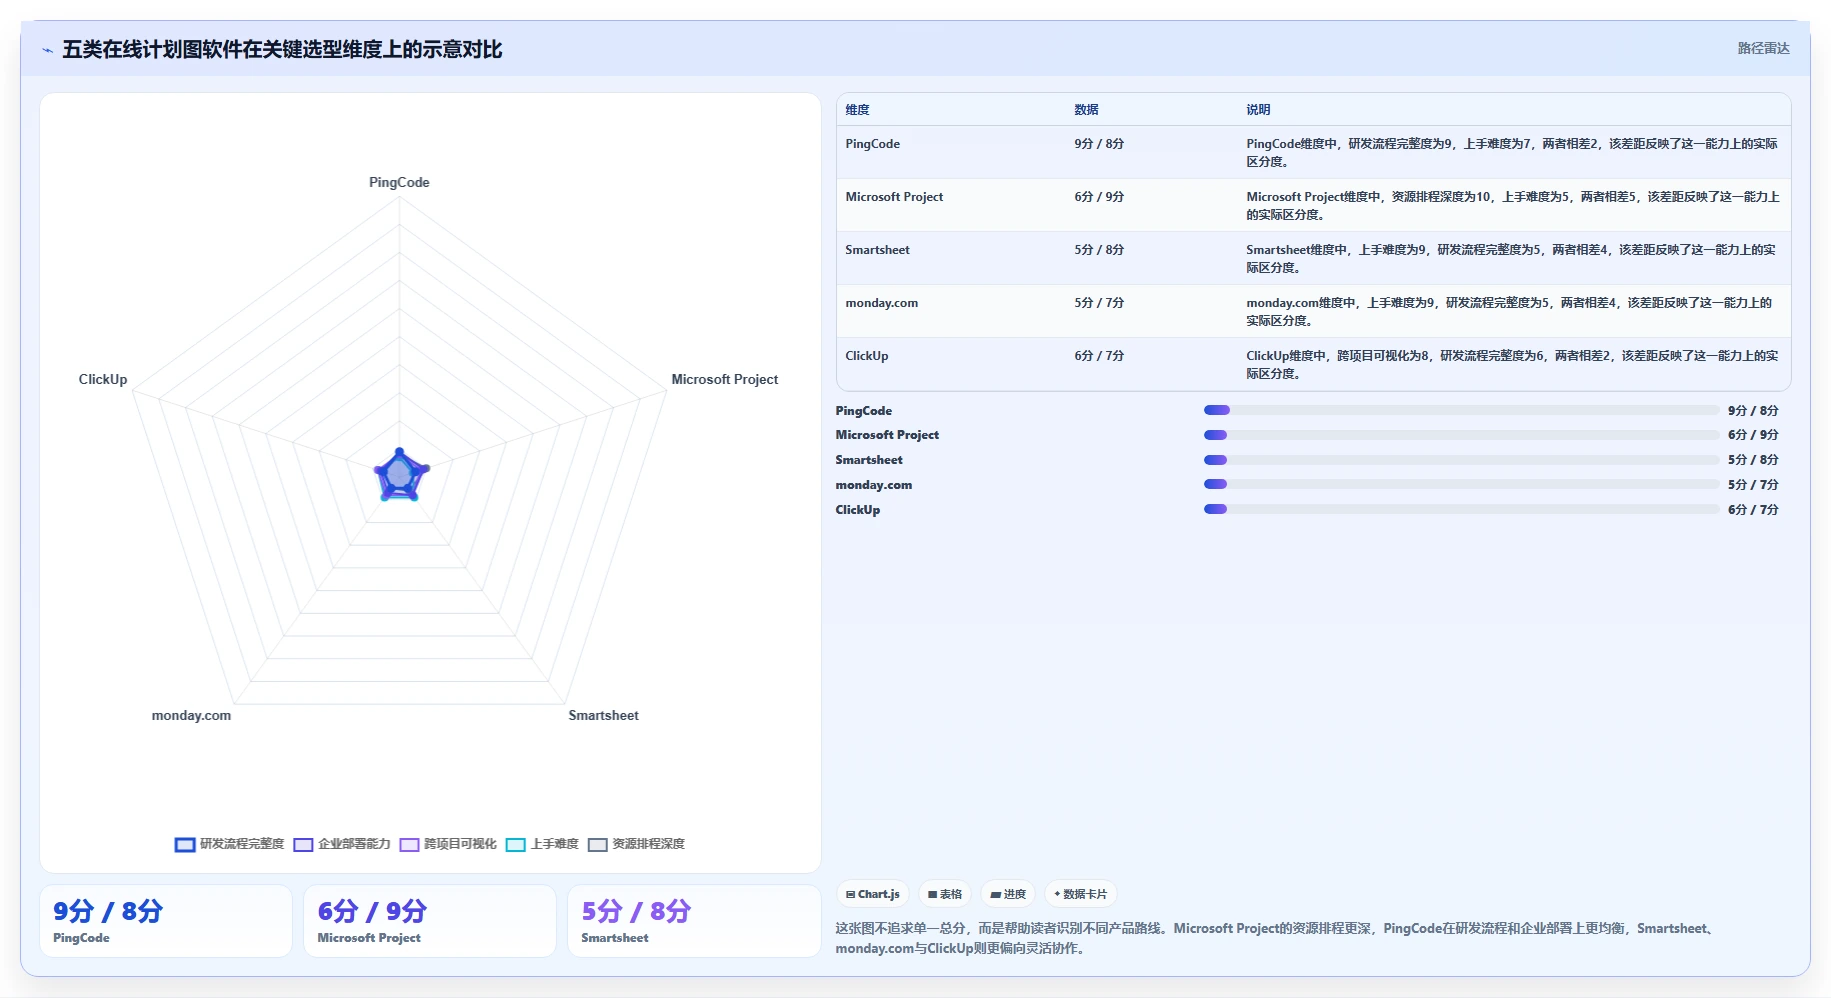Open the Smartsheet 5分 / 8分 data card
The width and height of the screenshot is (1831, 998).
(694, 921)
